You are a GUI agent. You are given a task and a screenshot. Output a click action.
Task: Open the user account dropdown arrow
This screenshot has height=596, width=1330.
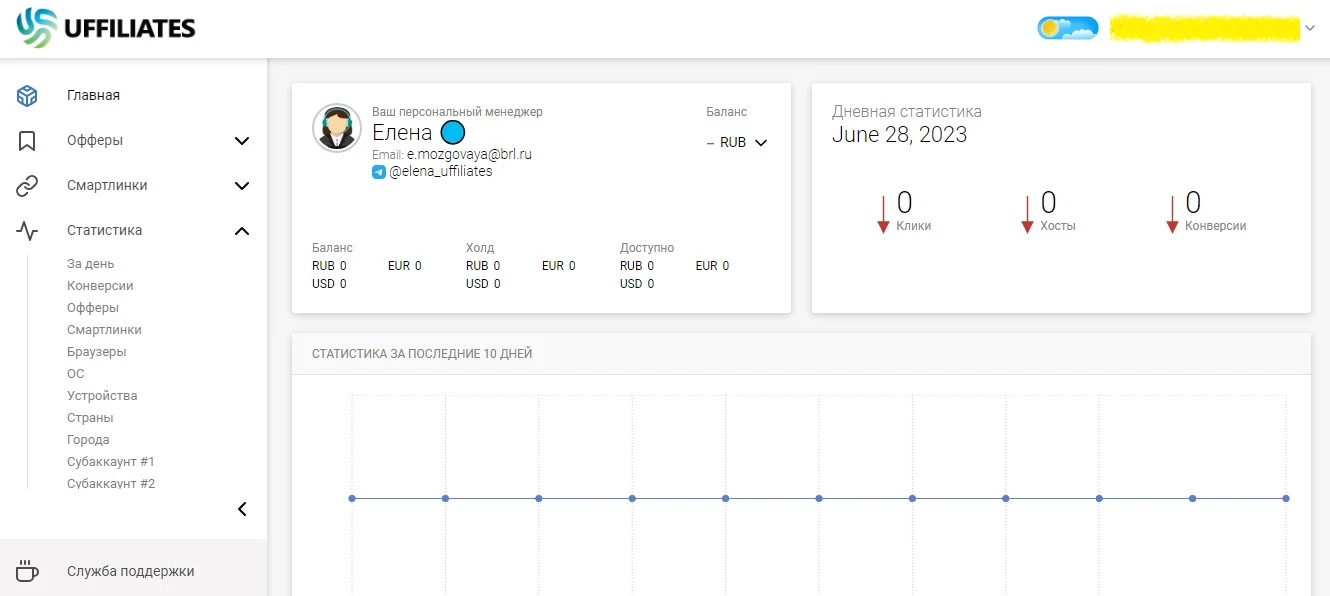(1310, 28)
